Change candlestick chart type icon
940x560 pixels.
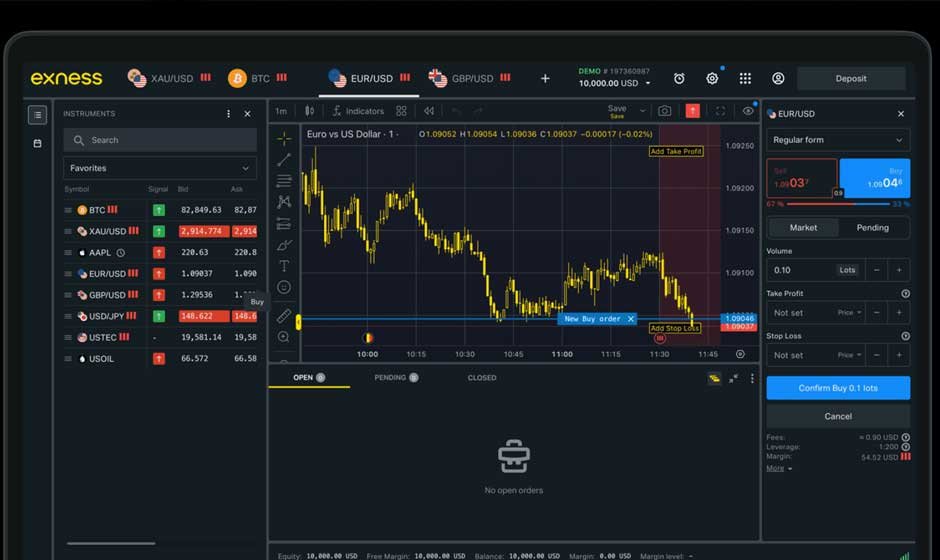(309, 111)
